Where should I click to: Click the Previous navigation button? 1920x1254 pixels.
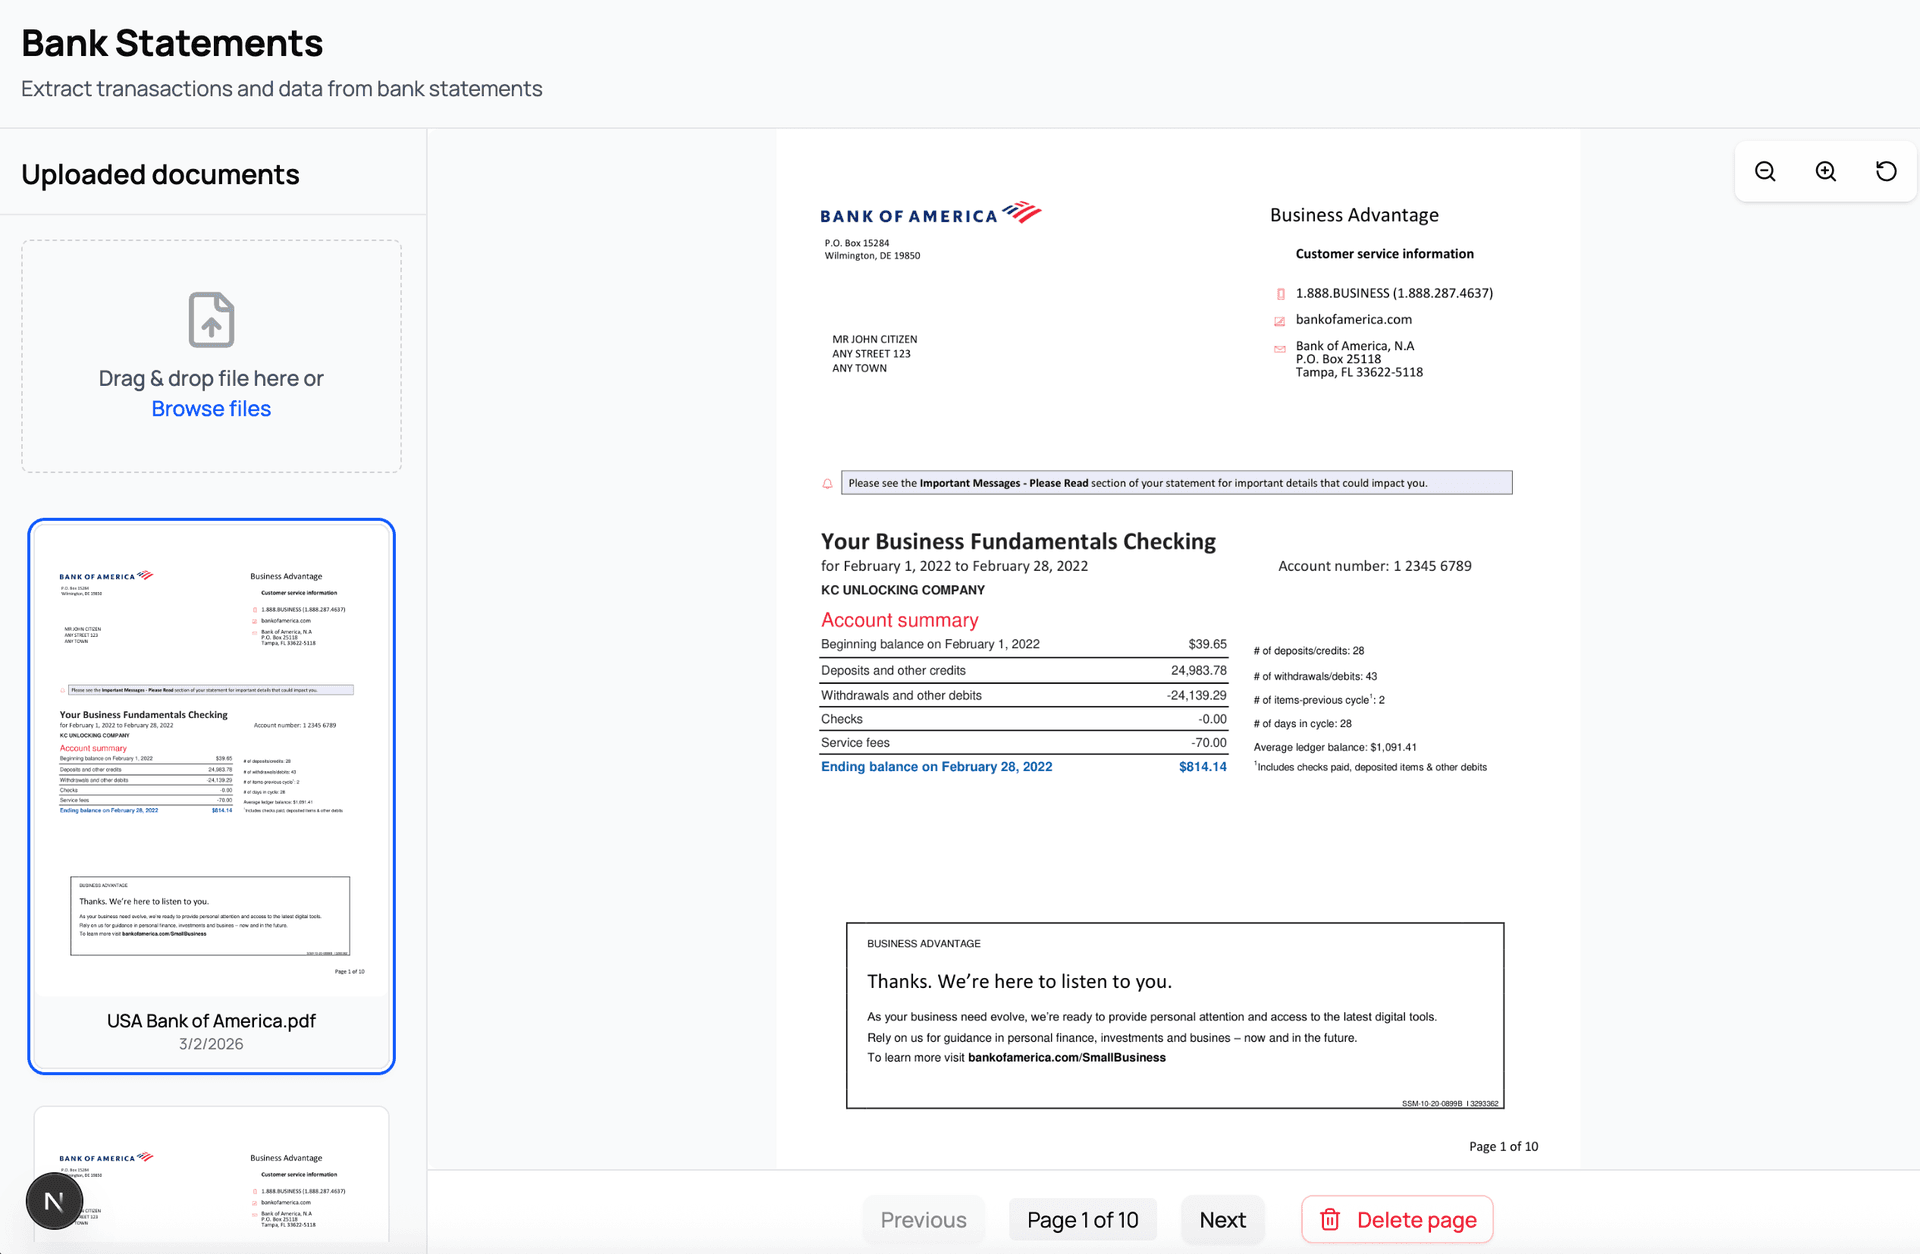[923, 1219]
